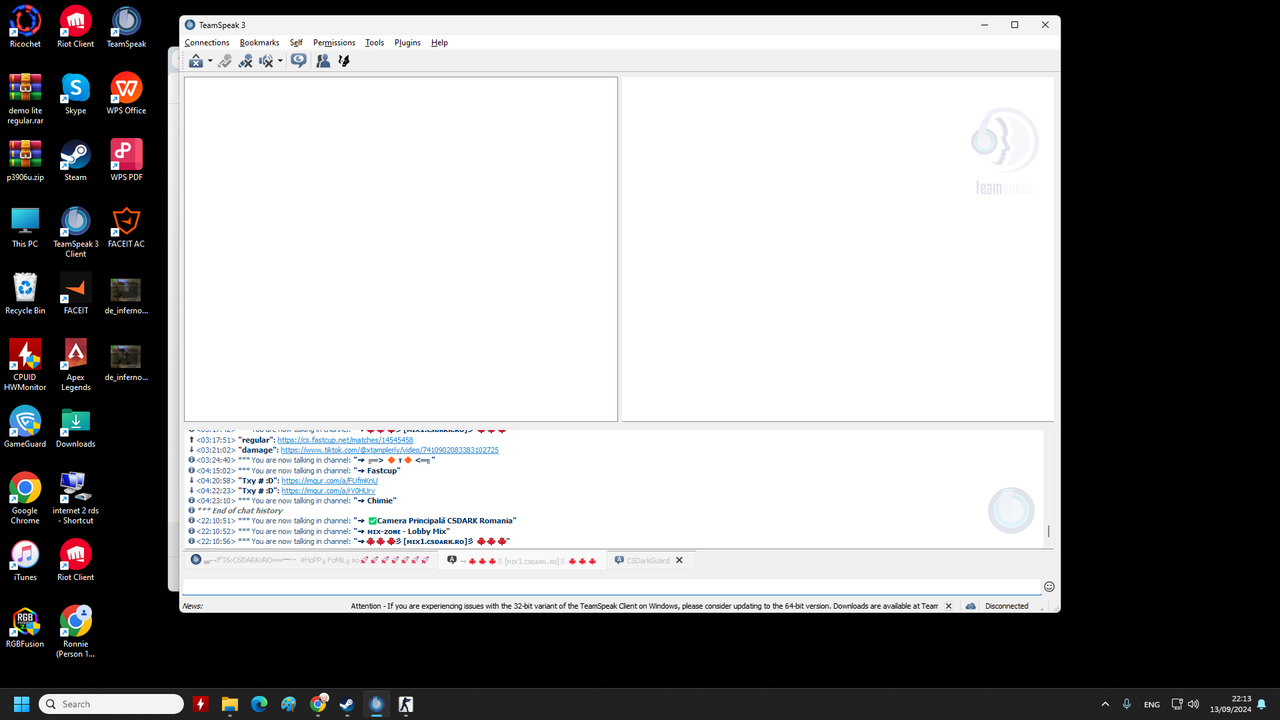
Task: Open the emoticon picker smiley icon
Action: coord(1049,587)
